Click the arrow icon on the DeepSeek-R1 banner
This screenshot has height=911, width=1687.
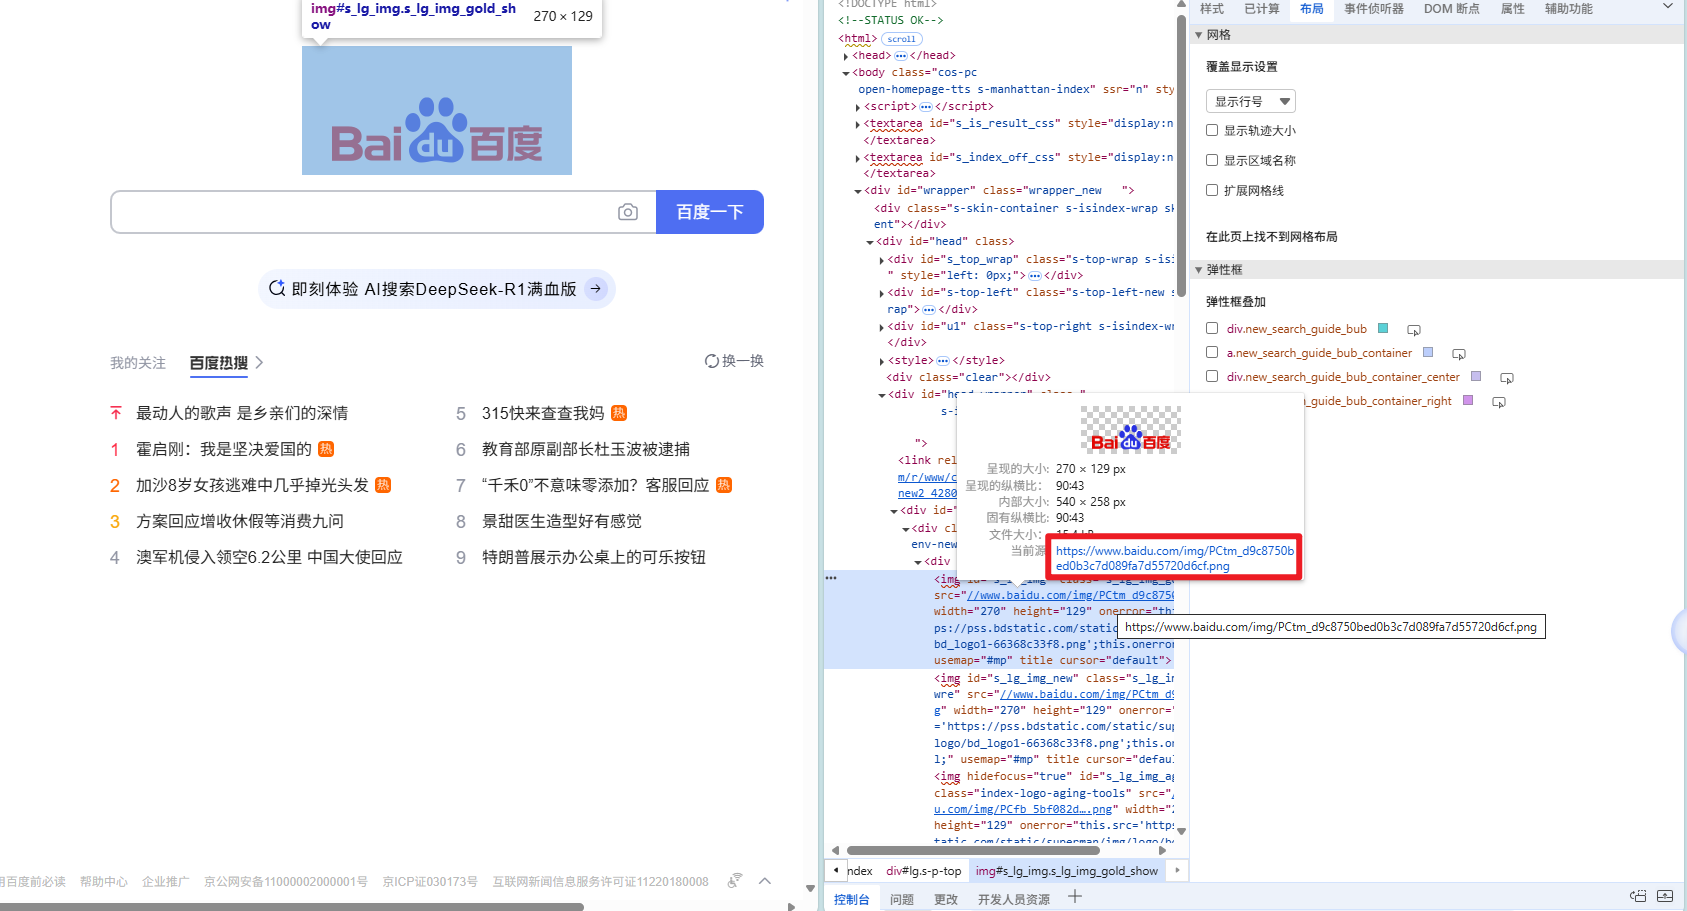[x=595, y=289]
